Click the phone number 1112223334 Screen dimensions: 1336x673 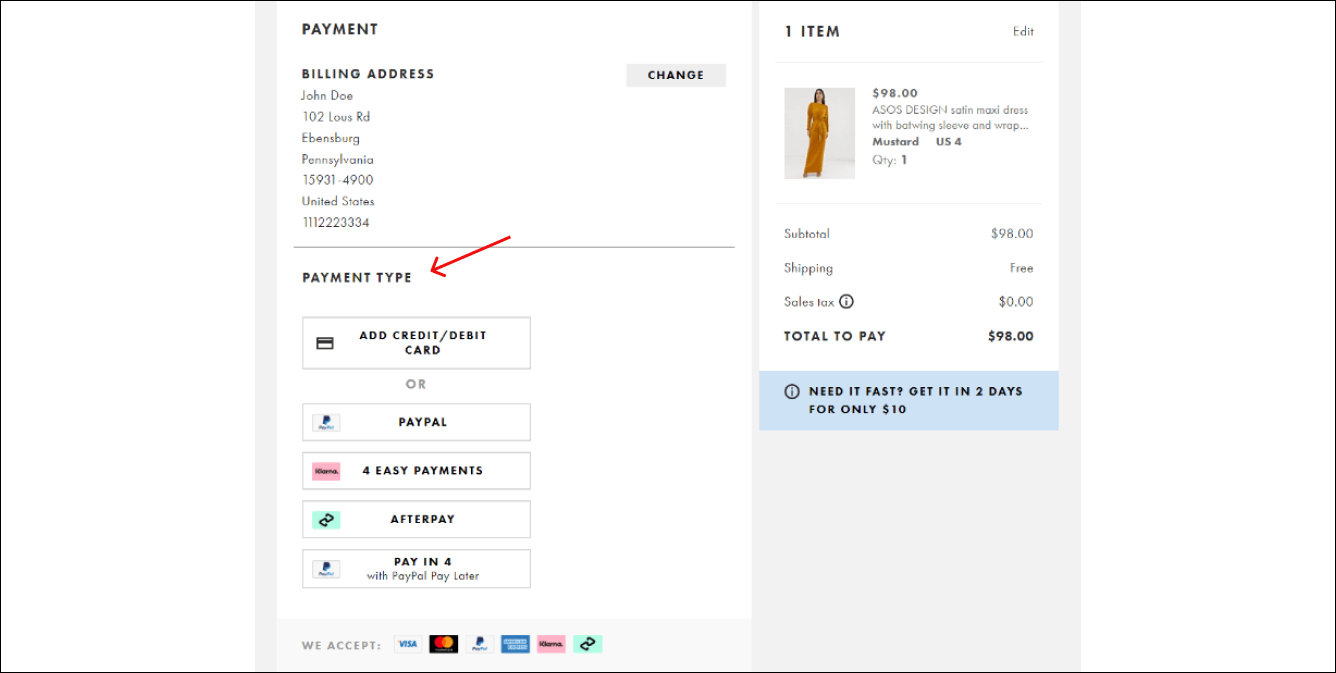(335, 222)
